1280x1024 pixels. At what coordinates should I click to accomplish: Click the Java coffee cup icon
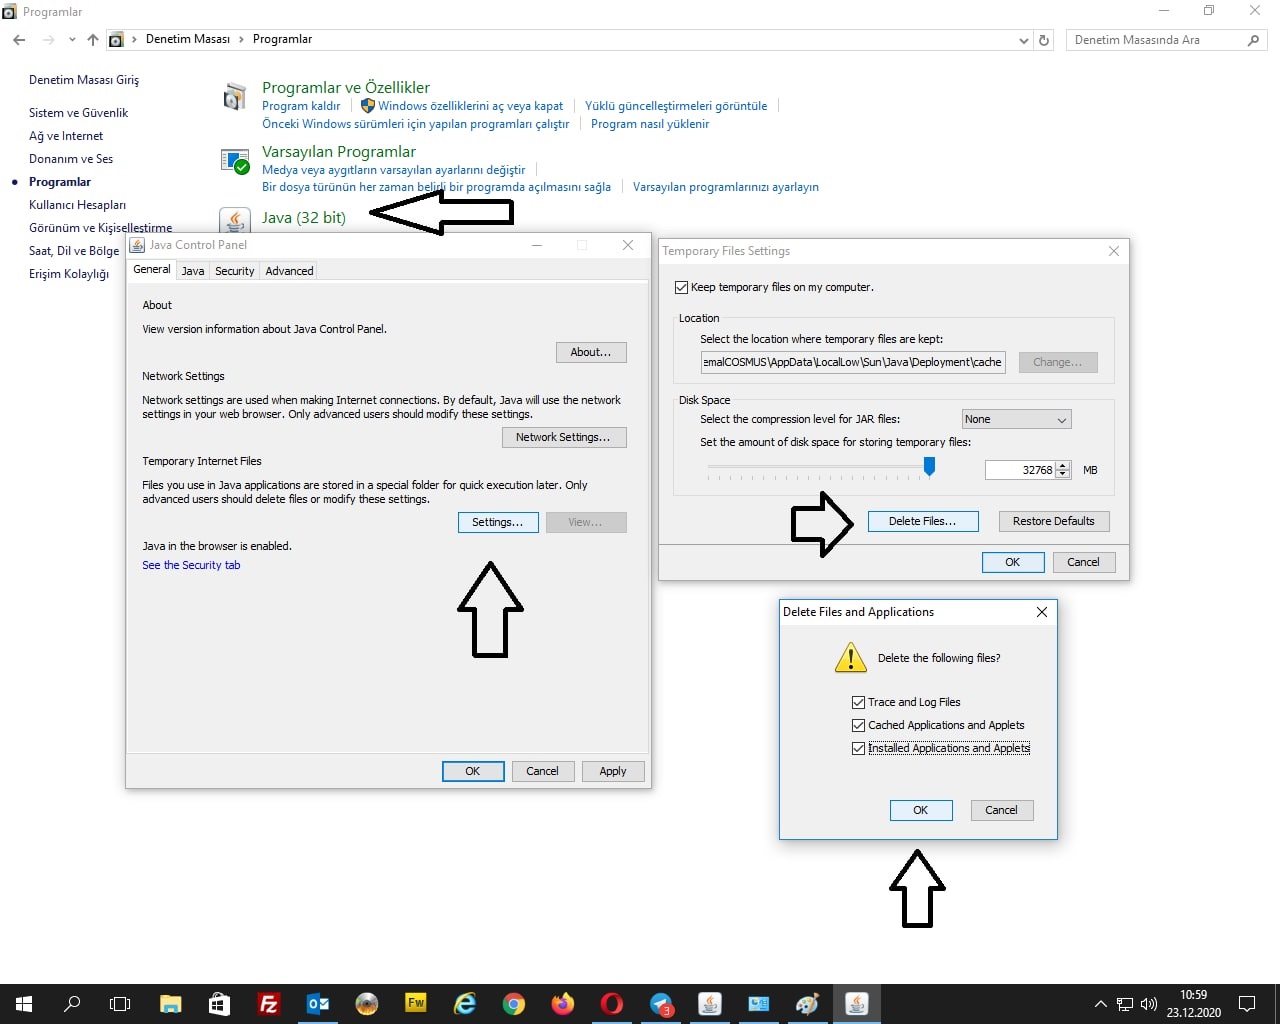235,219
